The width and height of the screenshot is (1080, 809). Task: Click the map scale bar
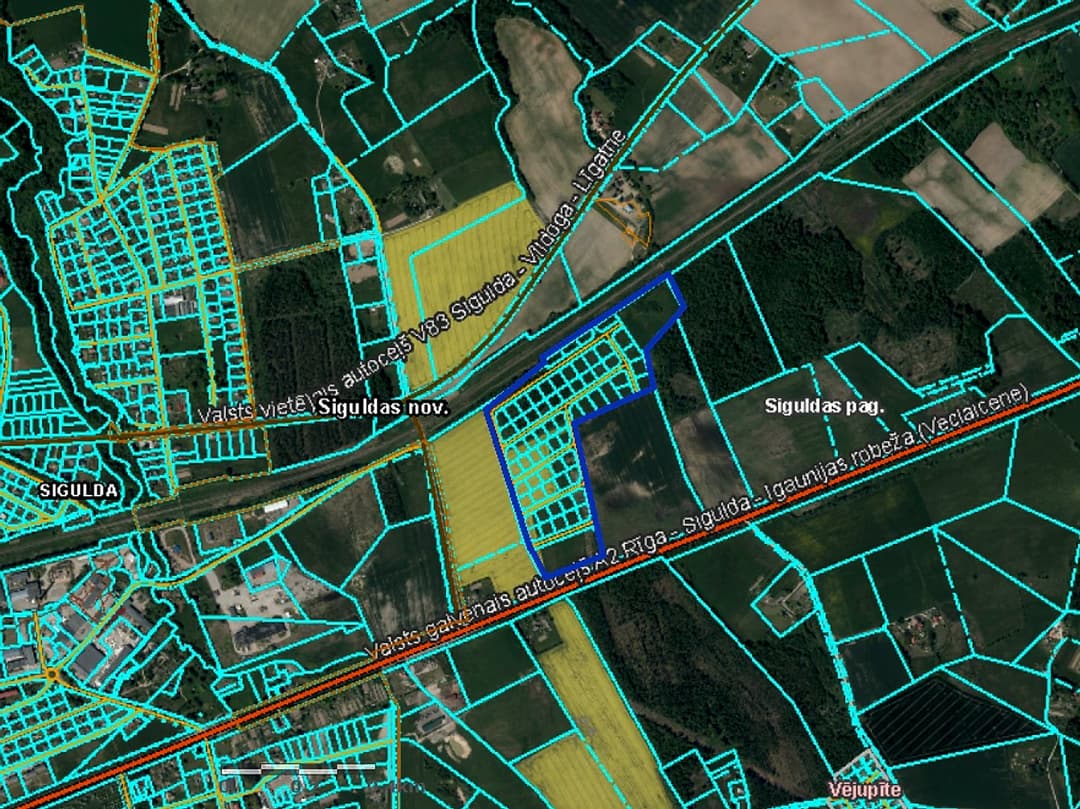[x=298, y=768]
